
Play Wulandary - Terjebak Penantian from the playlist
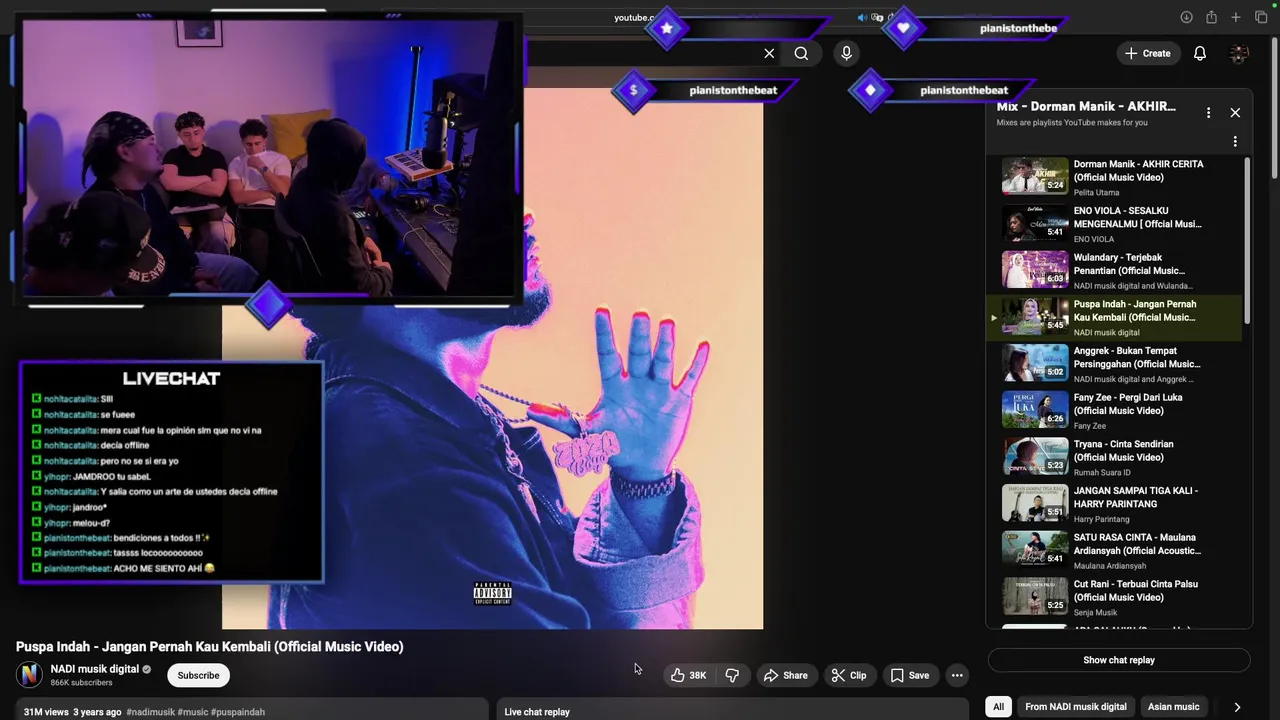1114,271
